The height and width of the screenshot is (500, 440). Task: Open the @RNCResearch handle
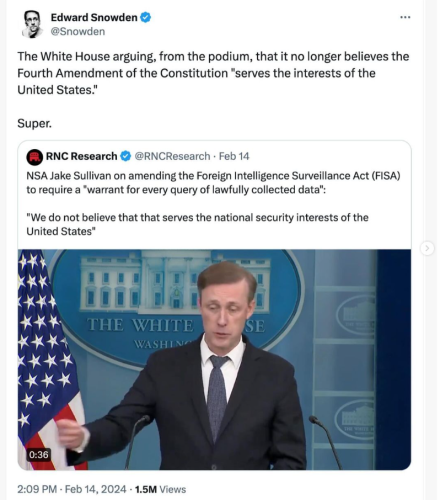pyautogui.click(x=172, y=156)
